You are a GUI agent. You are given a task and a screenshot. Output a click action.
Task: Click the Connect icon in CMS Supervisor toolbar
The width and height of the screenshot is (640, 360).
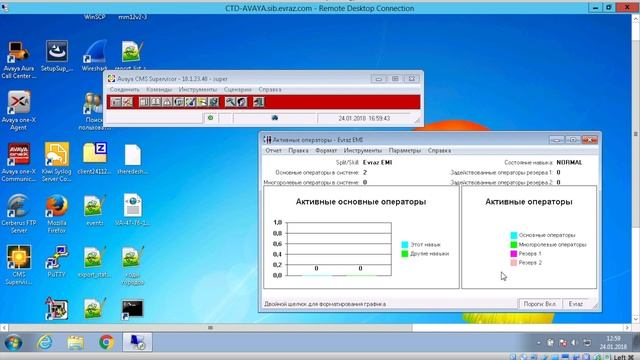pyautogui.click(x=116, y=102)
